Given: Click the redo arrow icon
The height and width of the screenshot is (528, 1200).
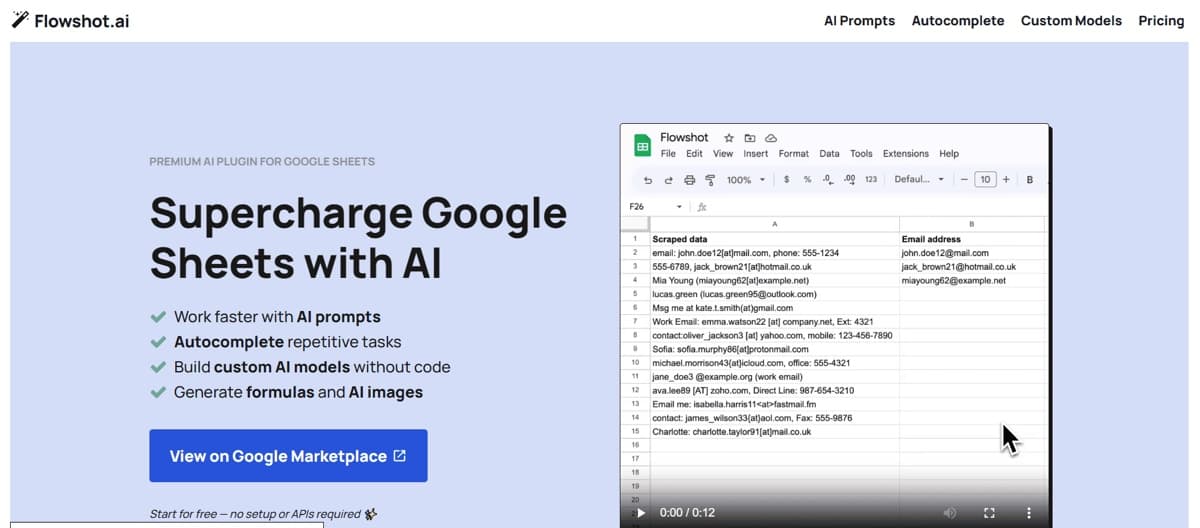Looking at the screenshot, I should click(668, 180).
